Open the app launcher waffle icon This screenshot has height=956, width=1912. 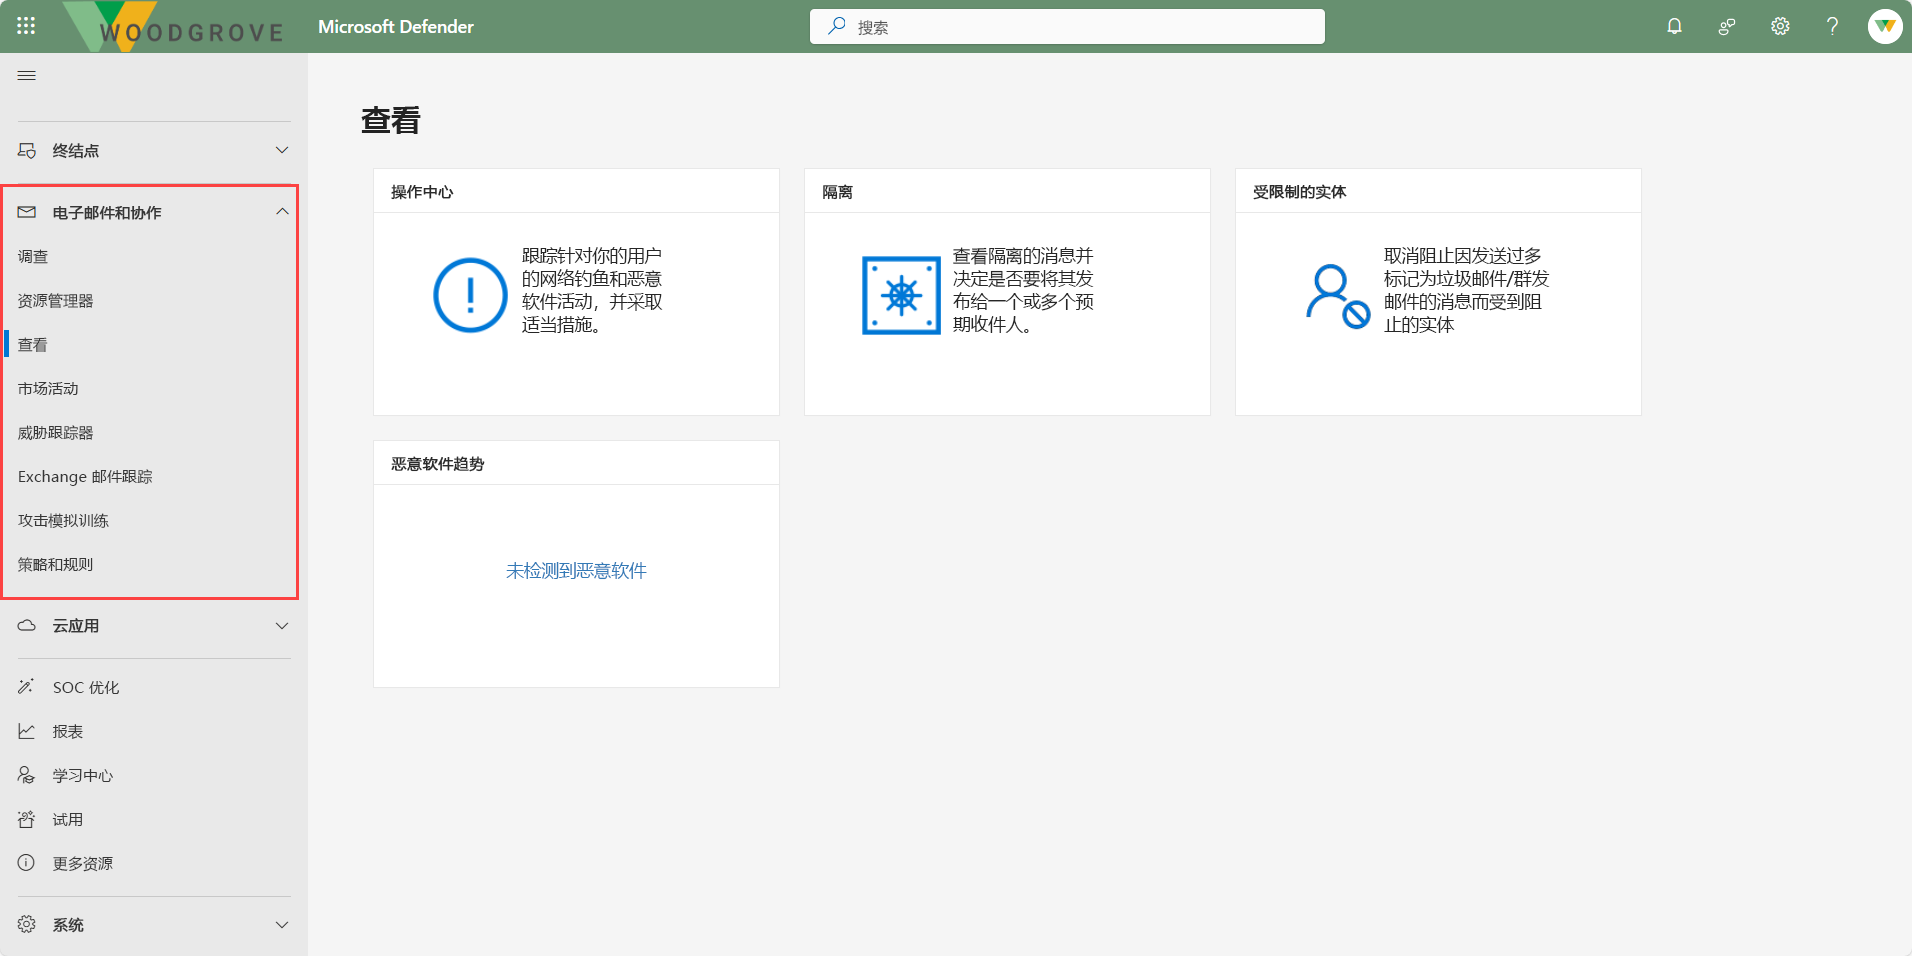point(26,26)
